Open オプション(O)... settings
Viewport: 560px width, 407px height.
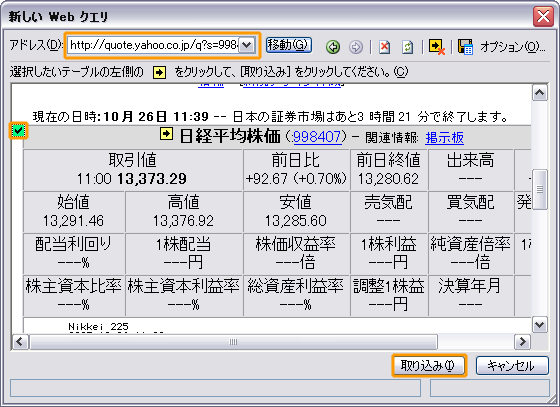click(512, 46)
